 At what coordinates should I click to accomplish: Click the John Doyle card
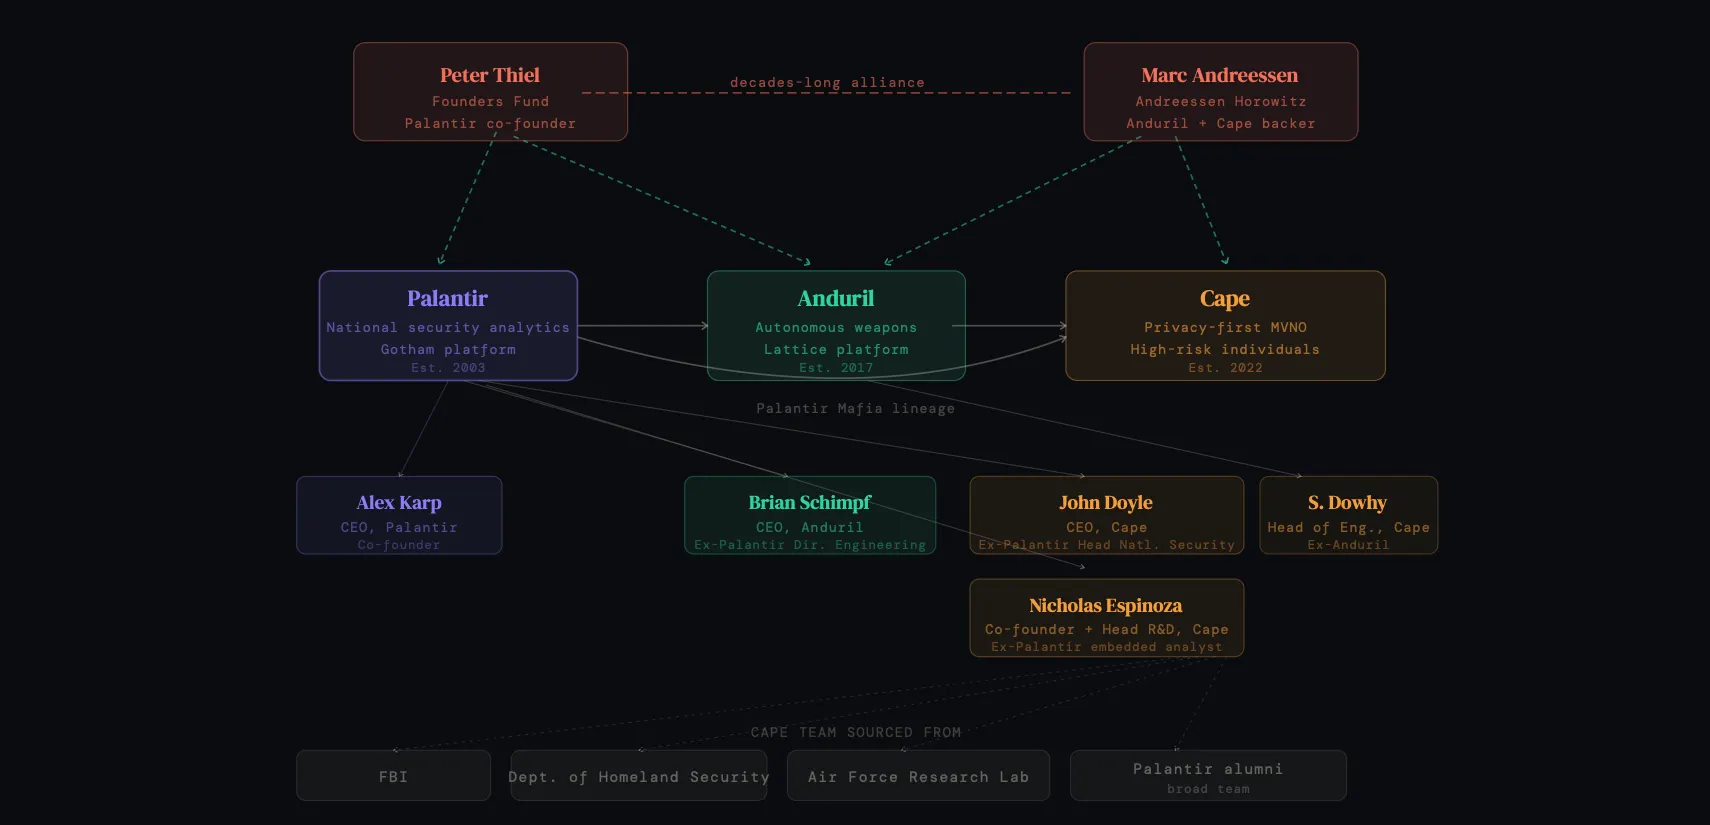pyautogui.click(x=1106, y=514)
